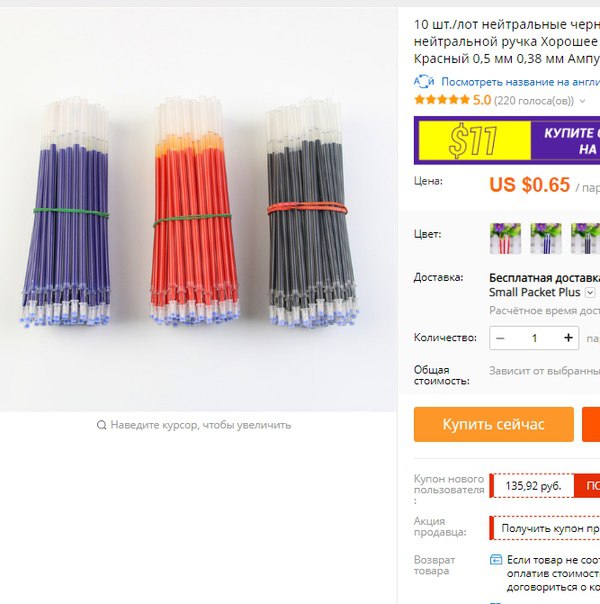Click the translate icon beside the title link
The image size is (600, 604).
(x=424, y=82)
